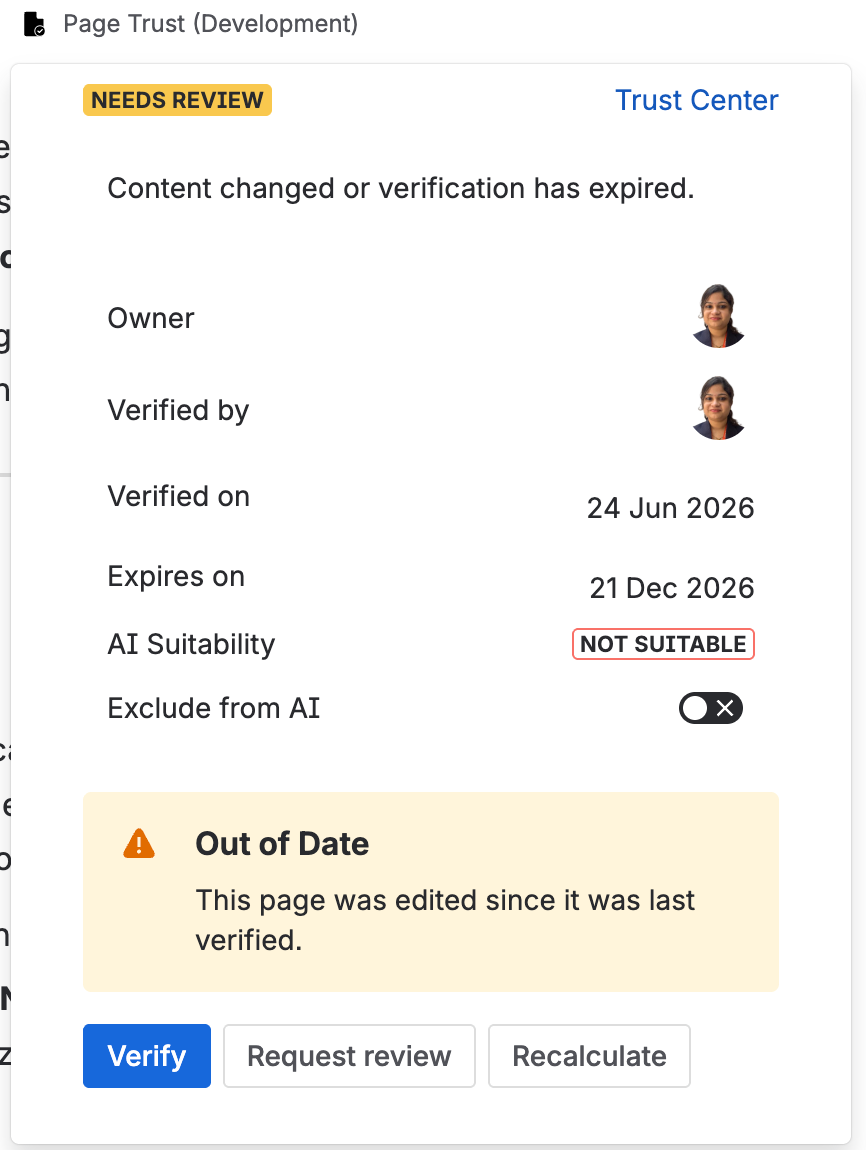
Task: Click the Page Trust document icon
Action: 34,24
